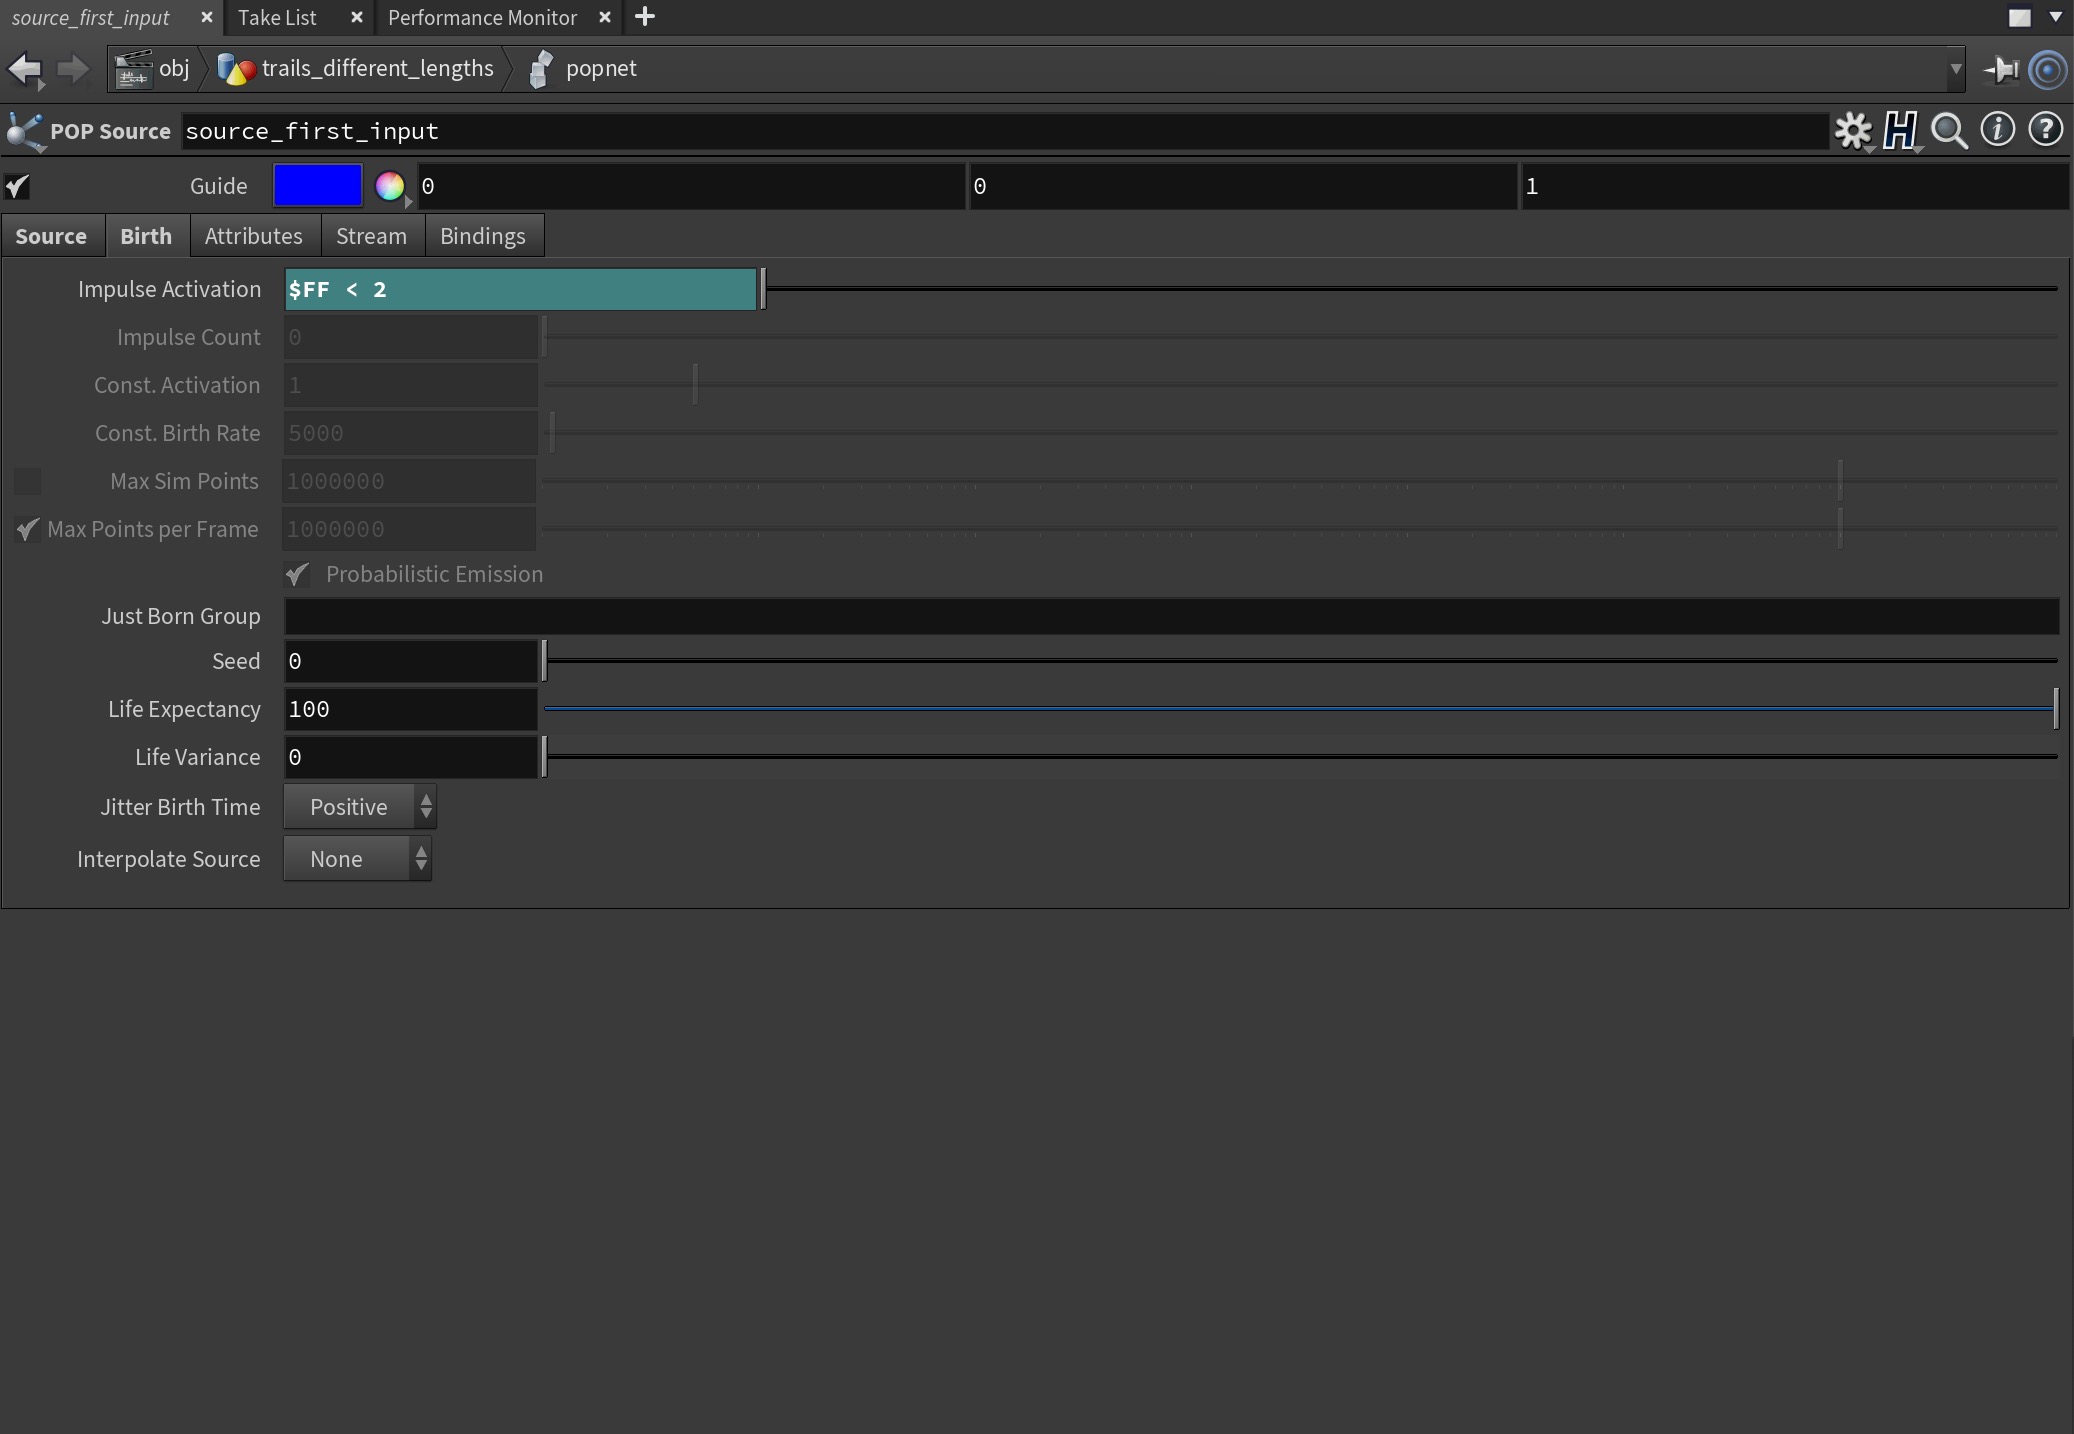
Task: Go to trails_different_lengths in the path
Action: coord(377,69)
